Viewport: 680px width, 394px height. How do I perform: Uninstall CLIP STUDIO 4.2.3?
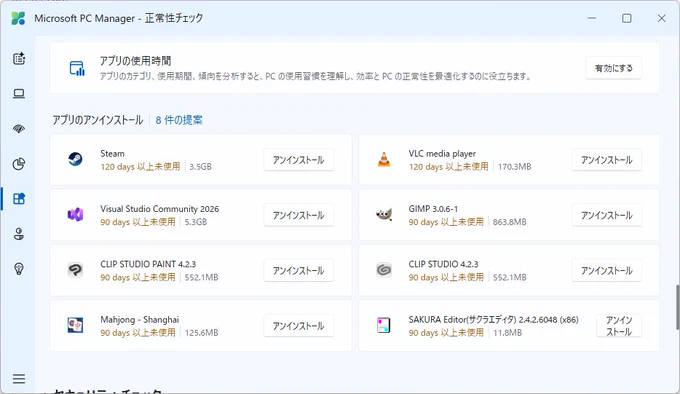607,270
